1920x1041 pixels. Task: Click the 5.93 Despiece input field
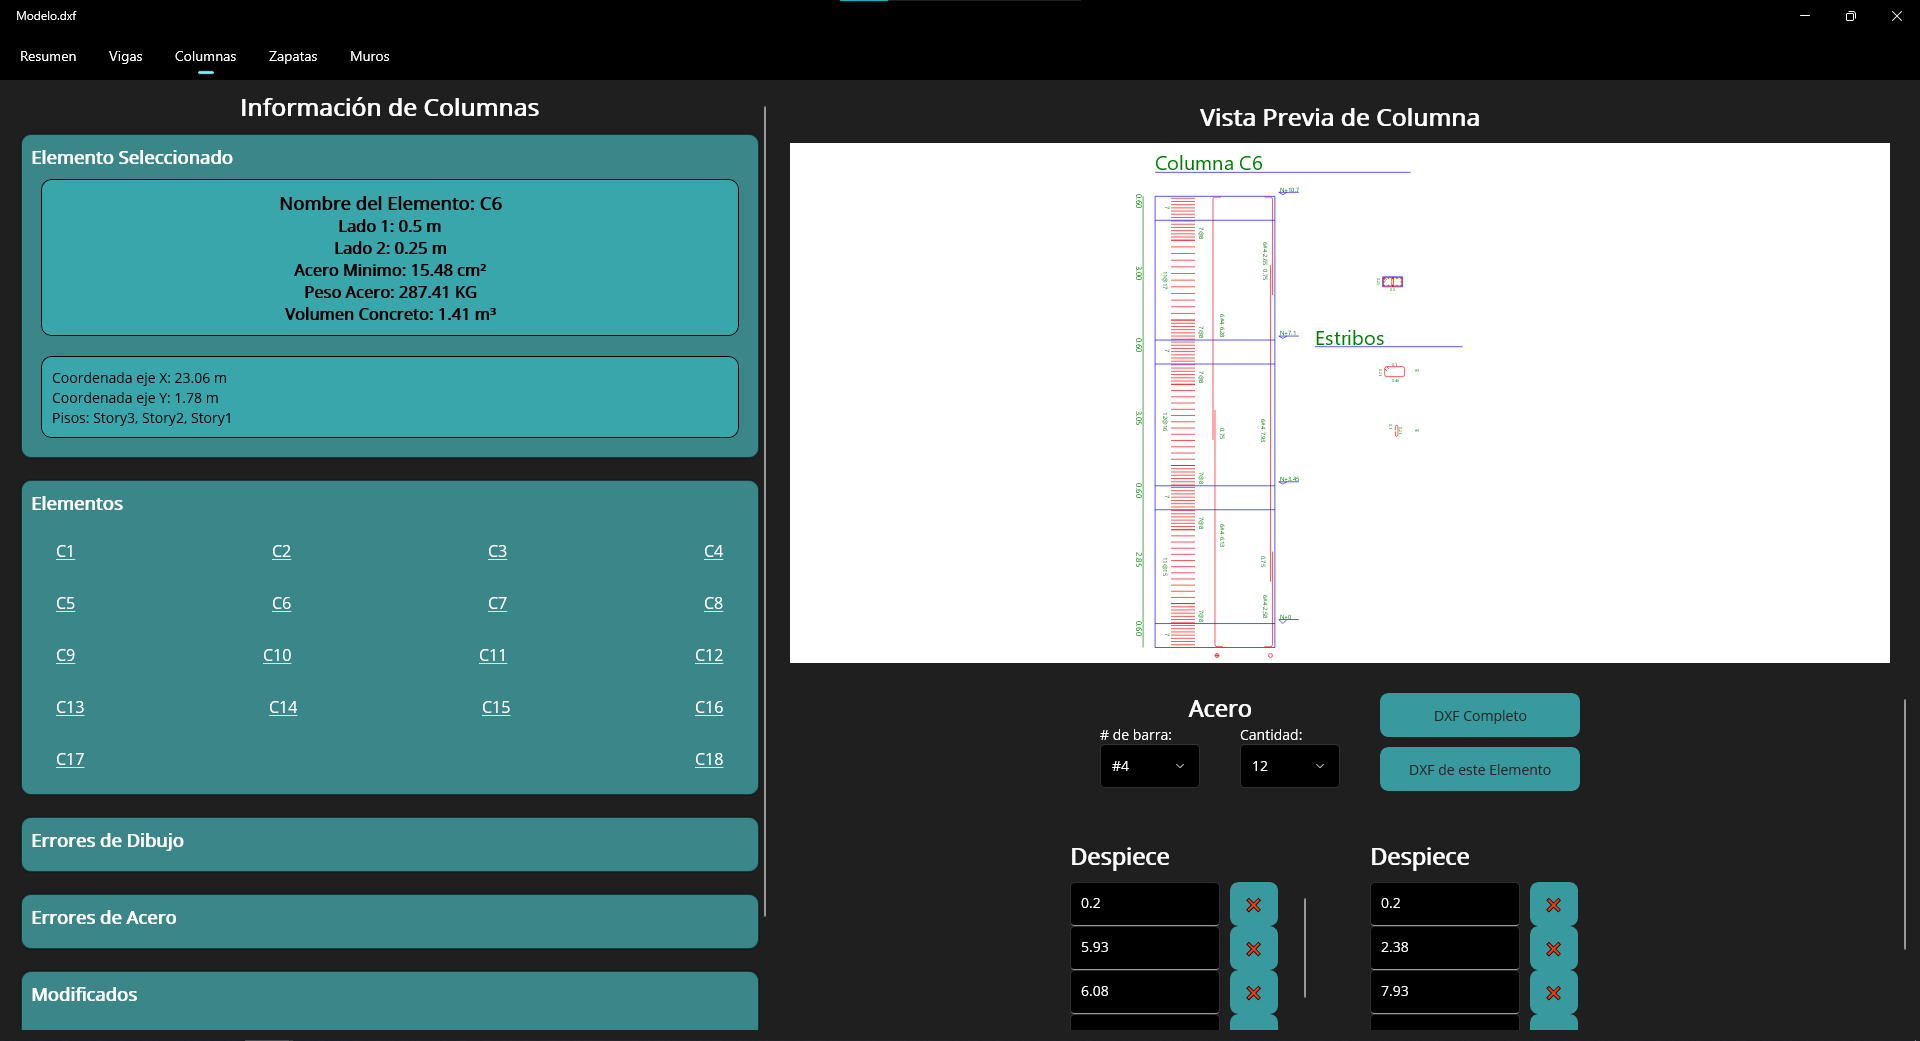coord(1144,948)
